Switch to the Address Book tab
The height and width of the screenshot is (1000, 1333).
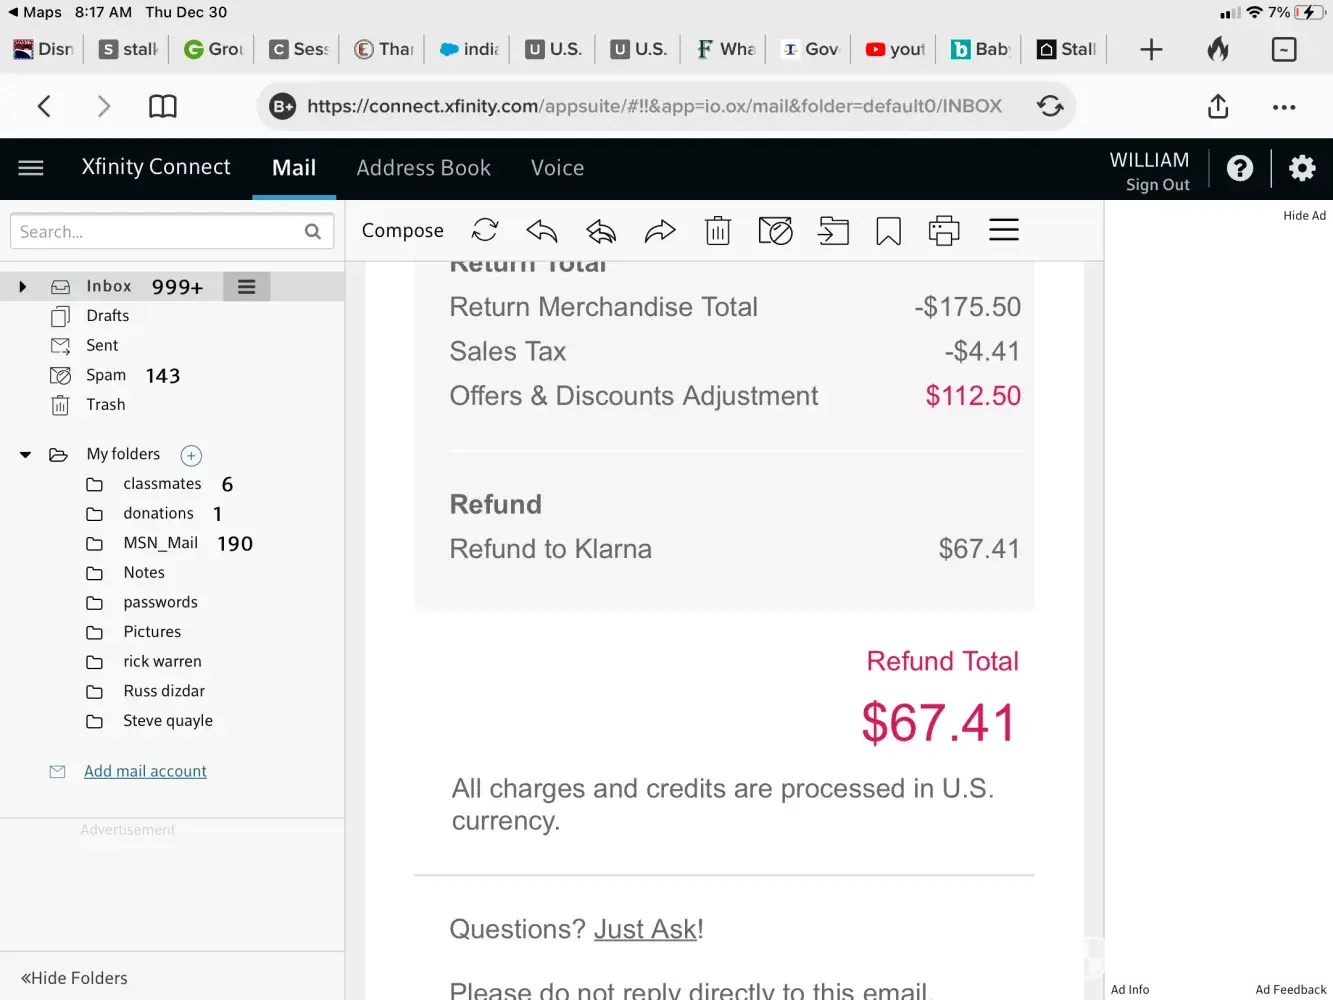point(423,168)
